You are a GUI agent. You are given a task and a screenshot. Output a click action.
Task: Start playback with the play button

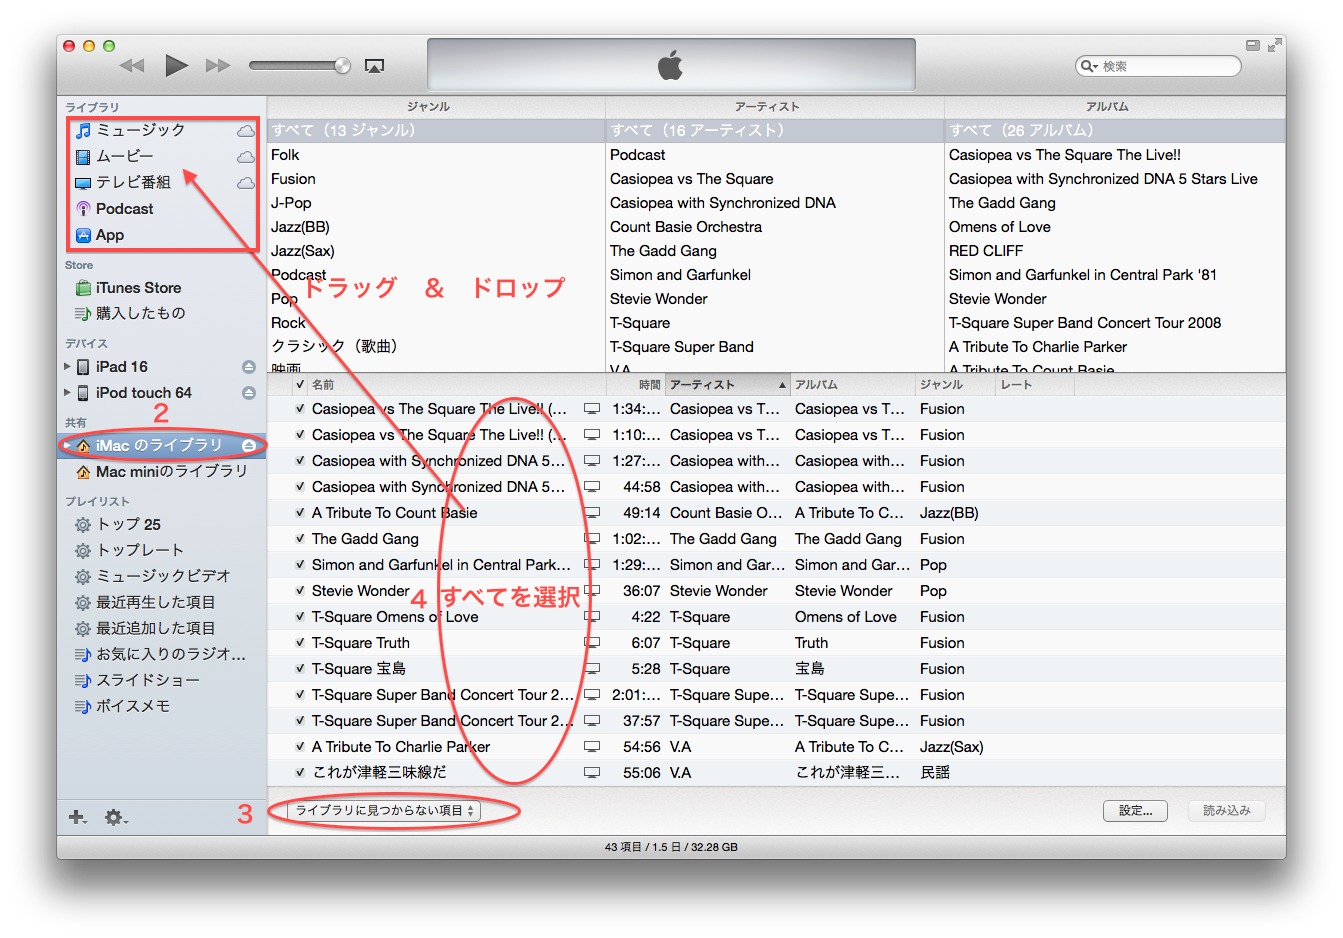pos(177,66)
